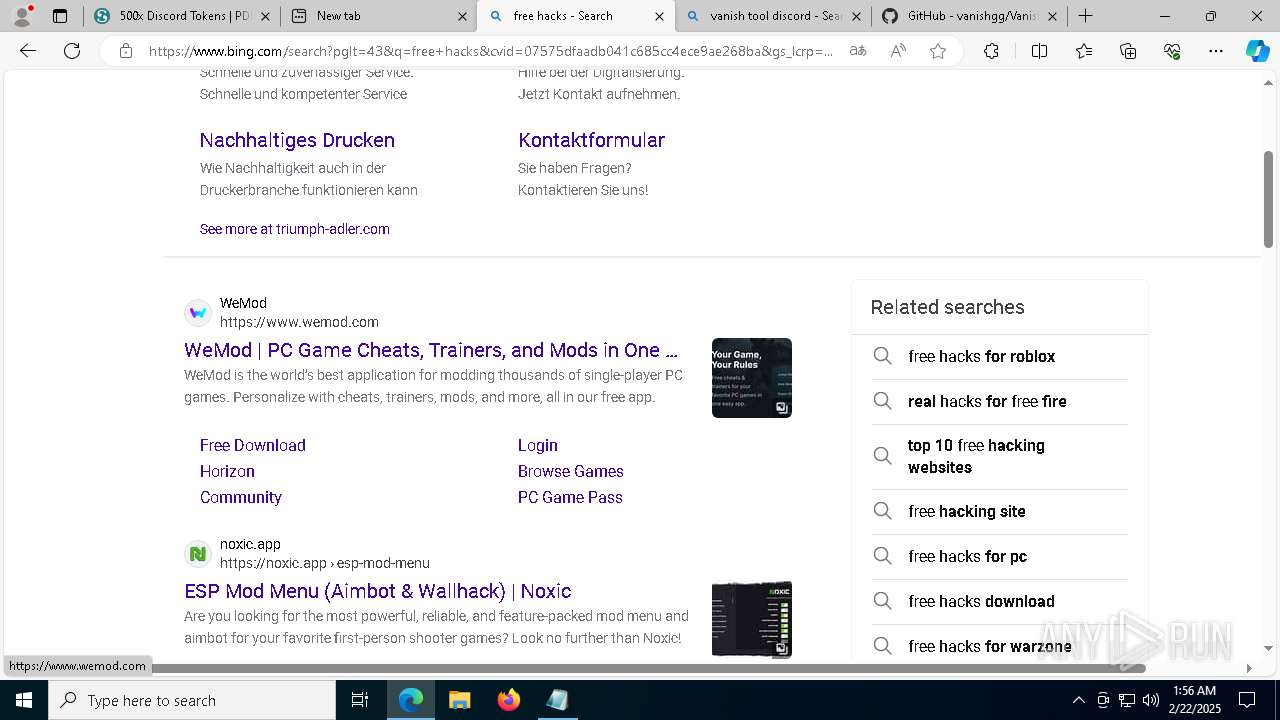Viewport: 1280px width, 720px height.
Task: Open the Favorites list icon
Action: click(x=1084, y=51)
